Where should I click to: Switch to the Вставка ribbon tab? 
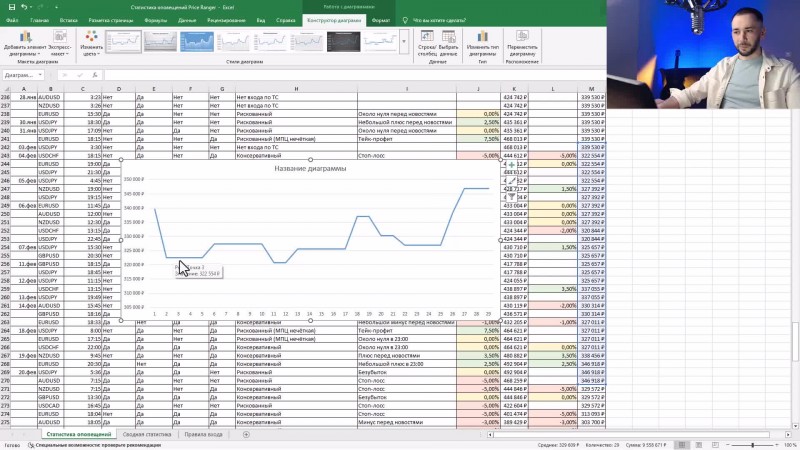coord(68,20)
